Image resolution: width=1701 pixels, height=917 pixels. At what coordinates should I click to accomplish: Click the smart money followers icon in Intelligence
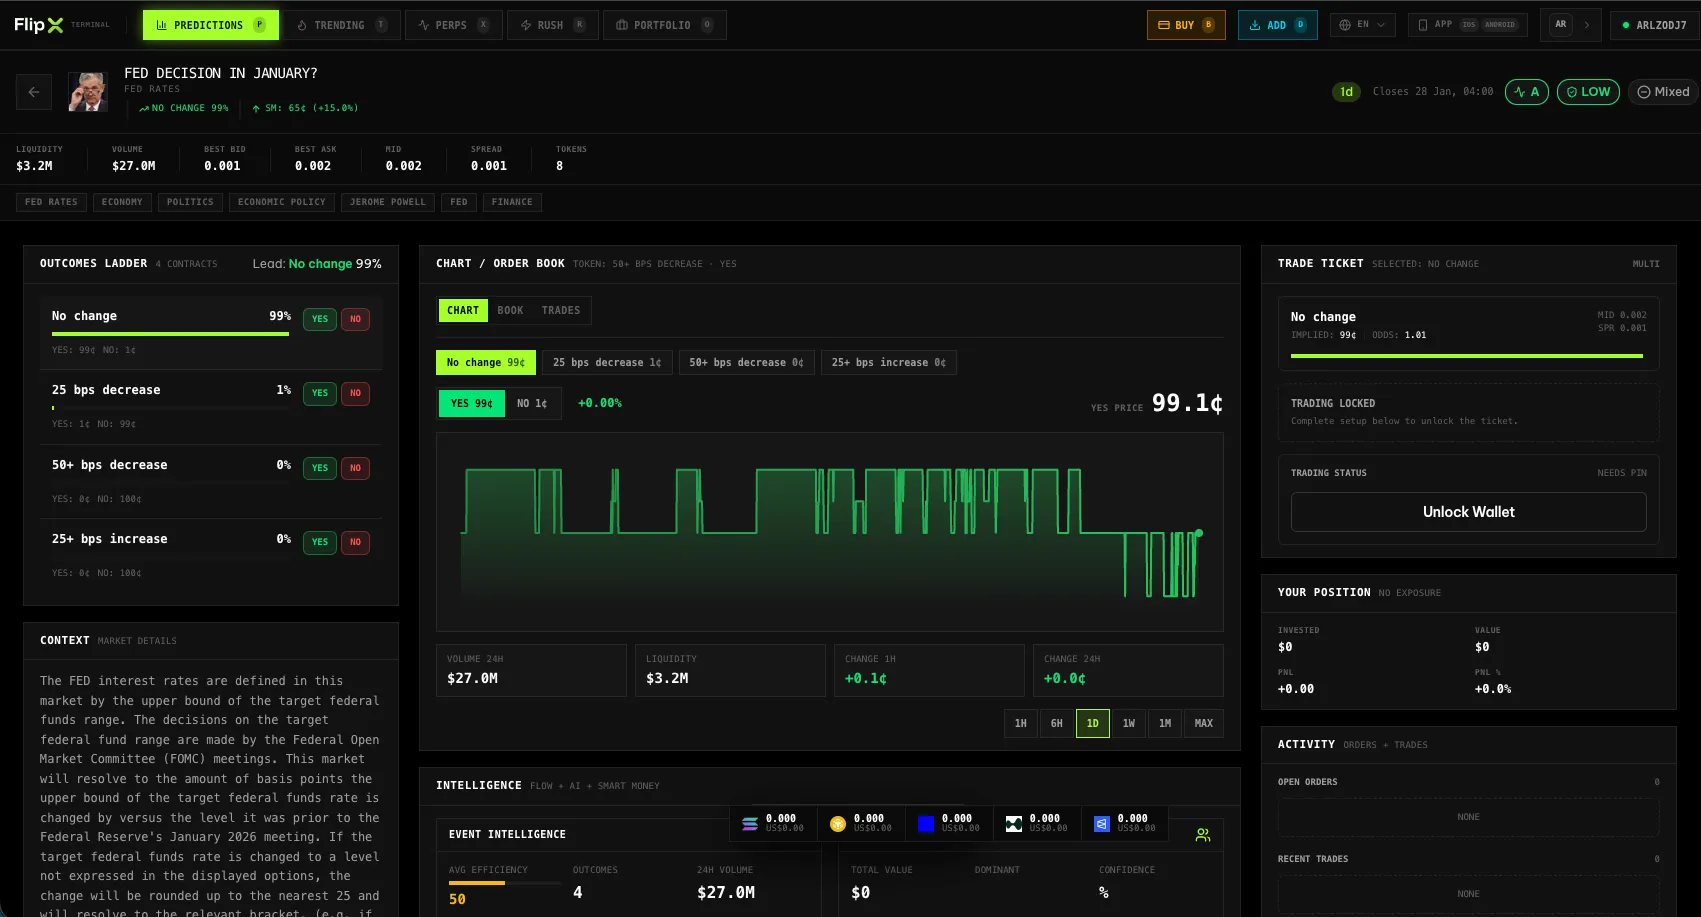point(1202,833)
